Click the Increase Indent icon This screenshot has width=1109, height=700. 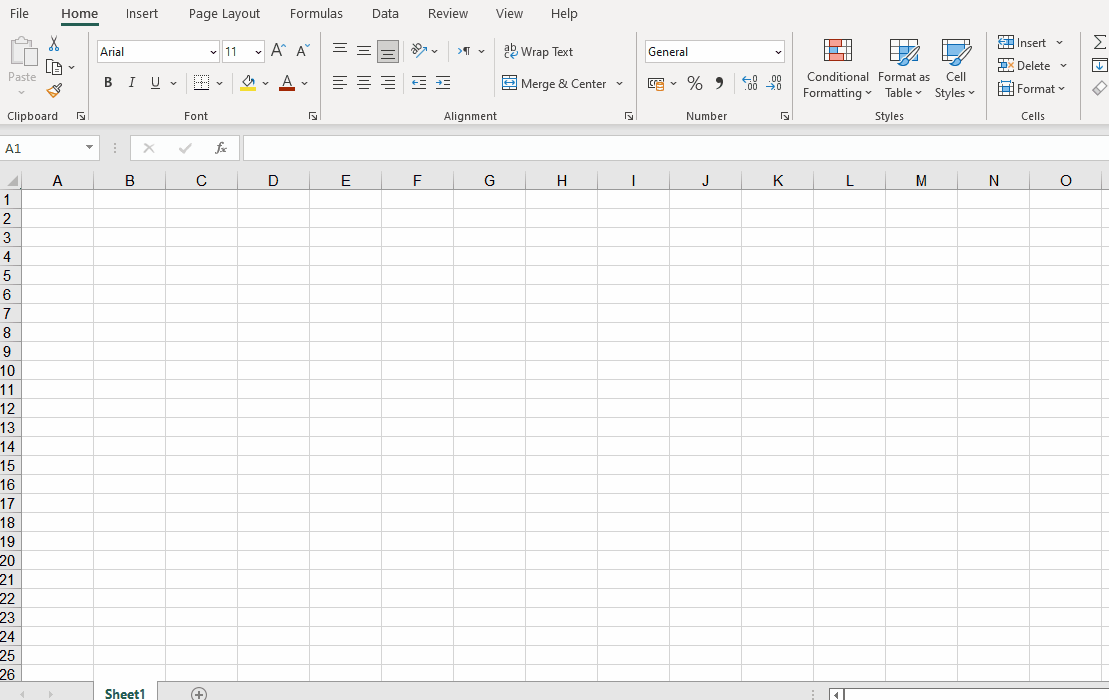(x=443, y=83)
